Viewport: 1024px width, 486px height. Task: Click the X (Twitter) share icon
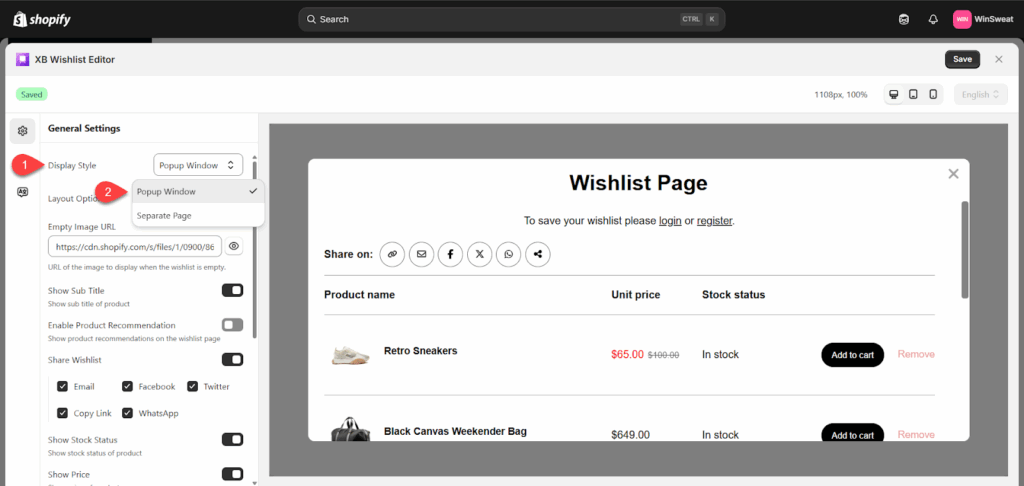tap(480, 254)
